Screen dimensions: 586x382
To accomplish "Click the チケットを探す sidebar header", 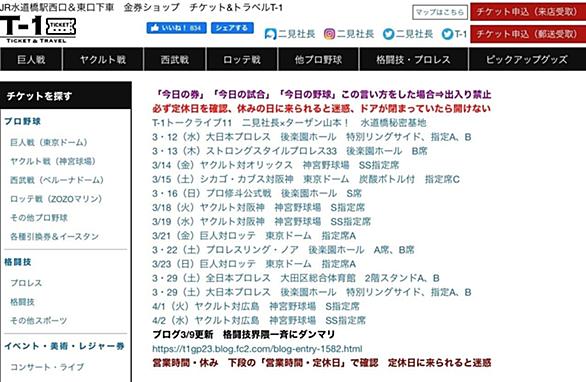I will coord(66,96).
